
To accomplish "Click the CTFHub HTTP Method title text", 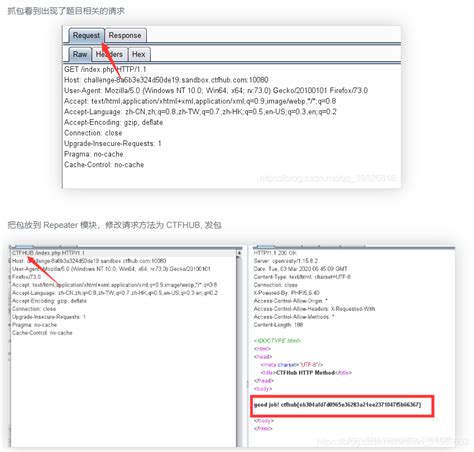I will (305, 373).
